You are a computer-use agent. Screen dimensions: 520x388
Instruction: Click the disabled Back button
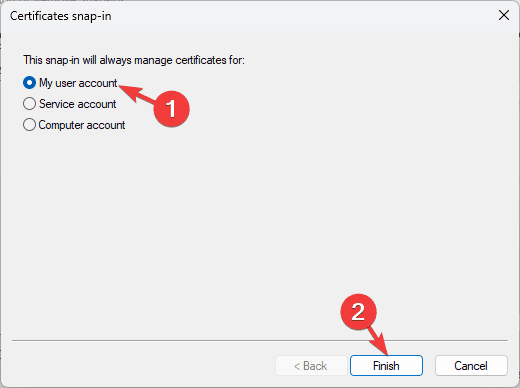pos(311,366)
